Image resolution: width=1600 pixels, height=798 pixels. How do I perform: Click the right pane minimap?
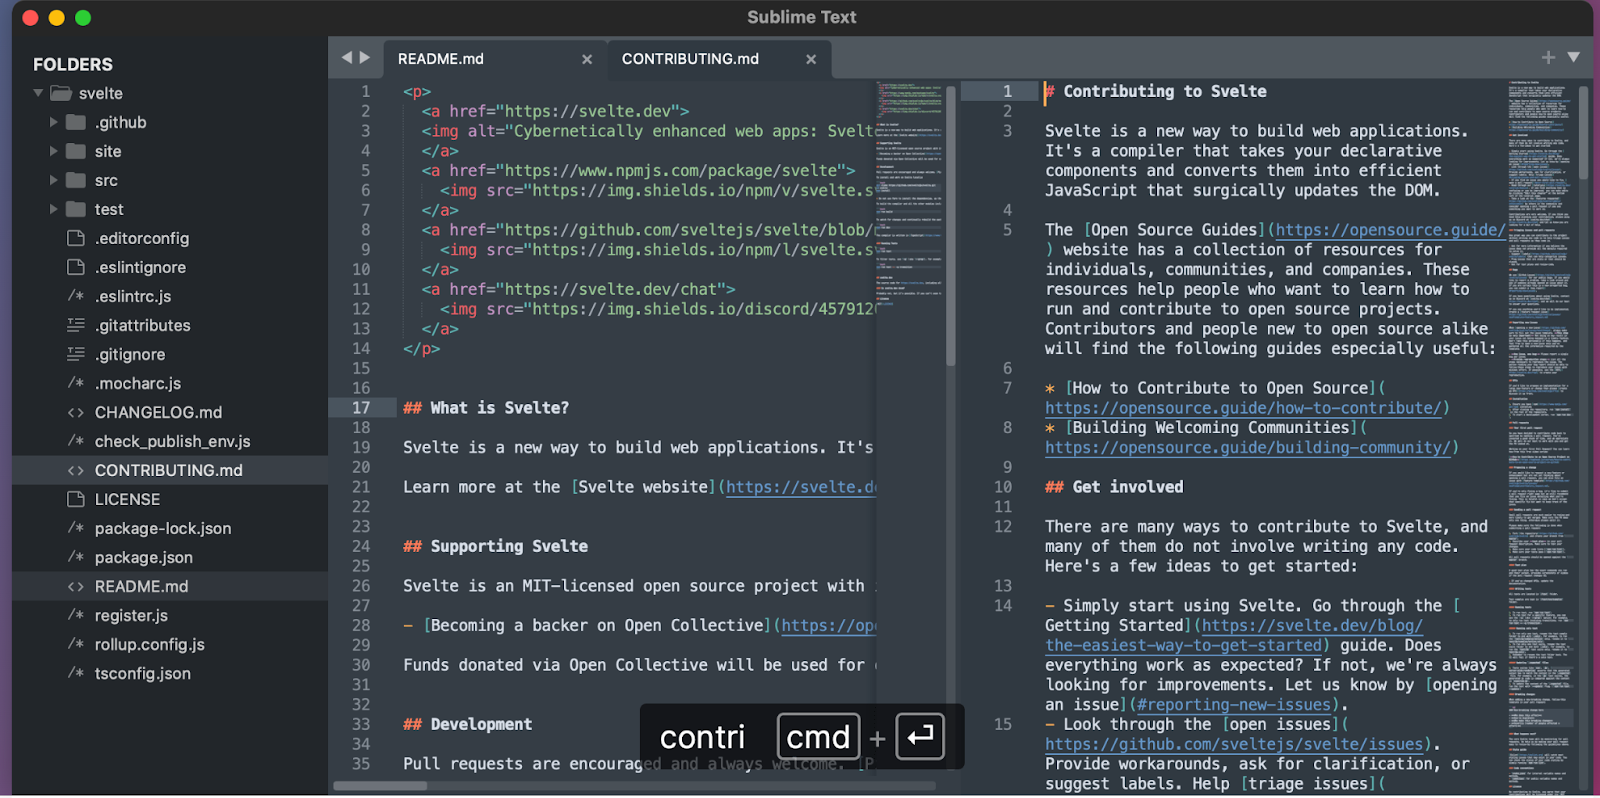[1540, 435]
